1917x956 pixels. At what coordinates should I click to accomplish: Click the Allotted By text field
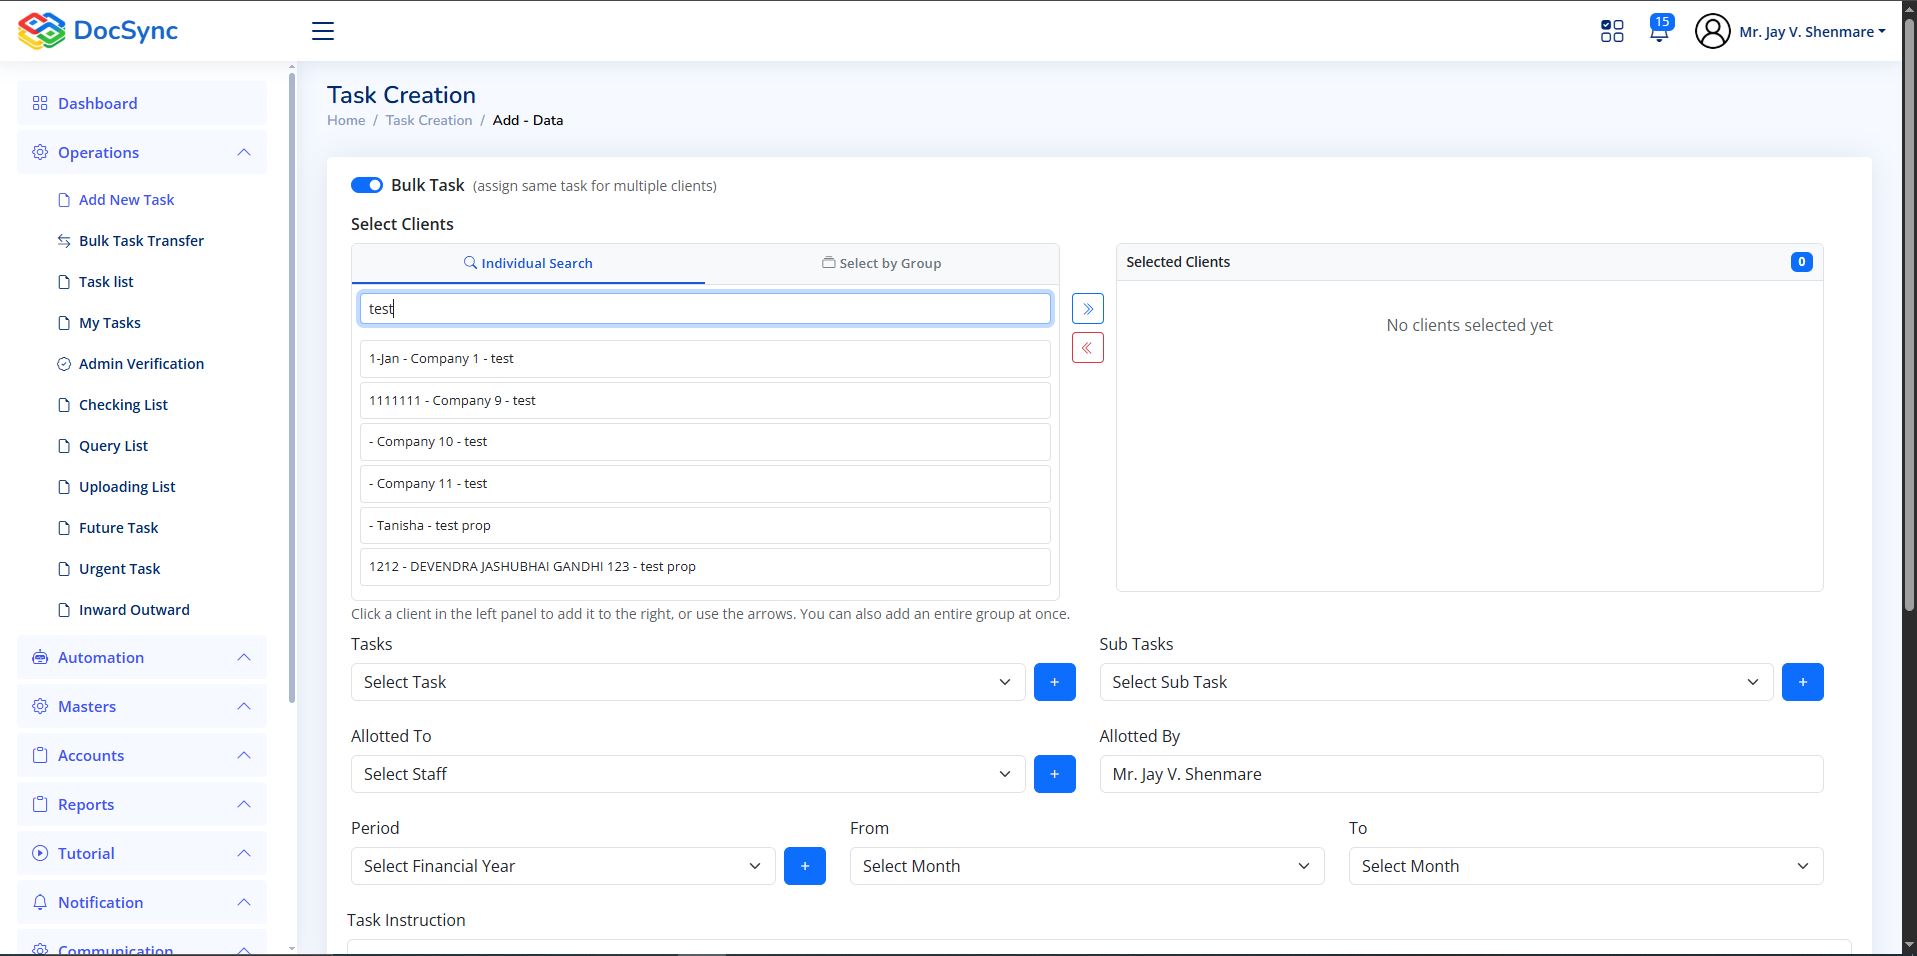pos(1461,774)
